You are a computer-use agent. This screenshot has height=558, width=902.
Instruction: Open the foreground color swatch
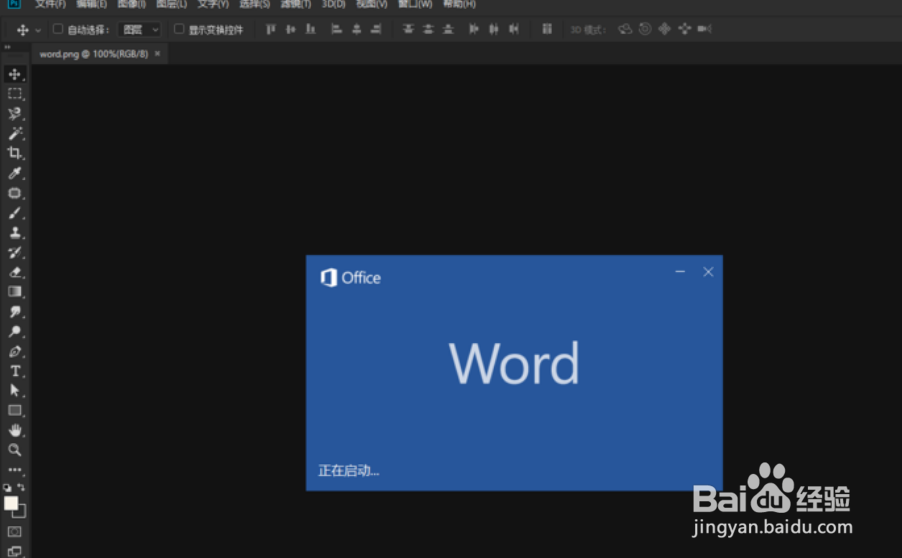[x=10, y=503]
